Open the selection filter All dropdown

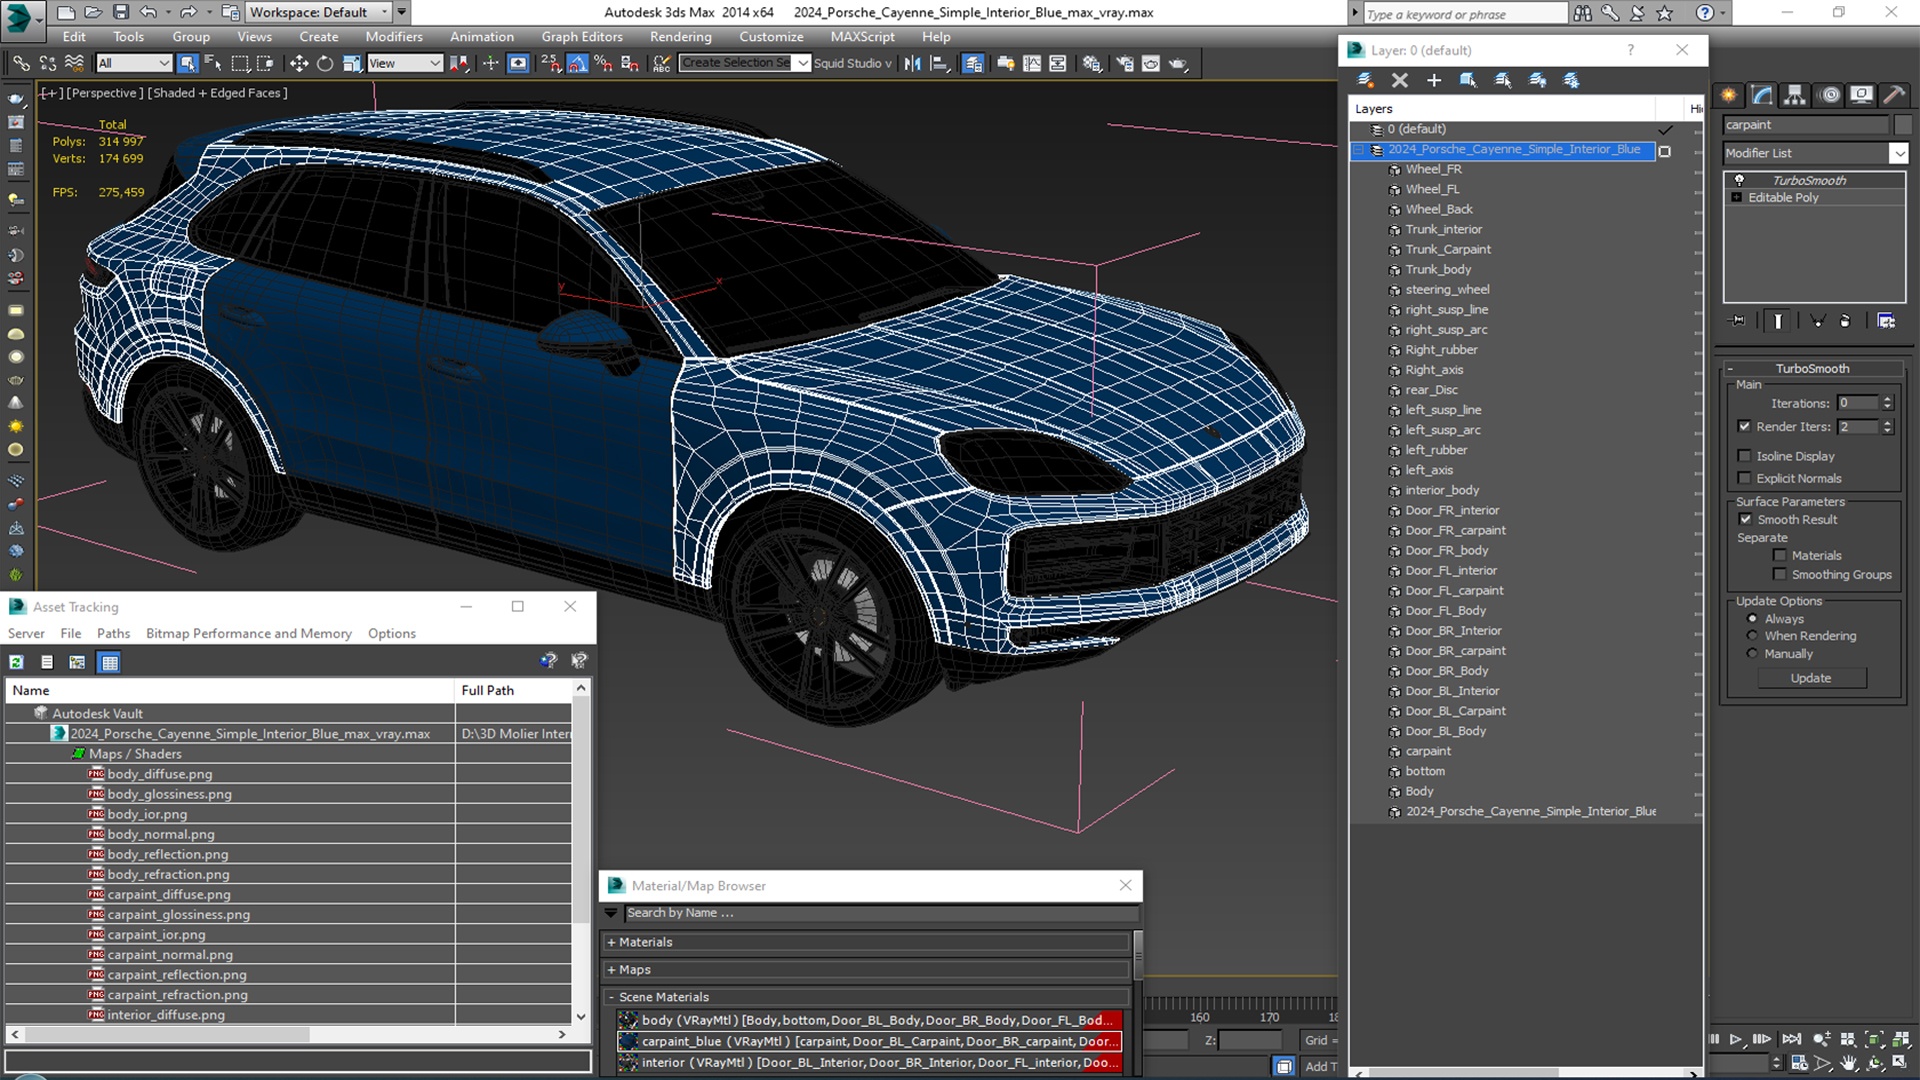click(134, 63)
